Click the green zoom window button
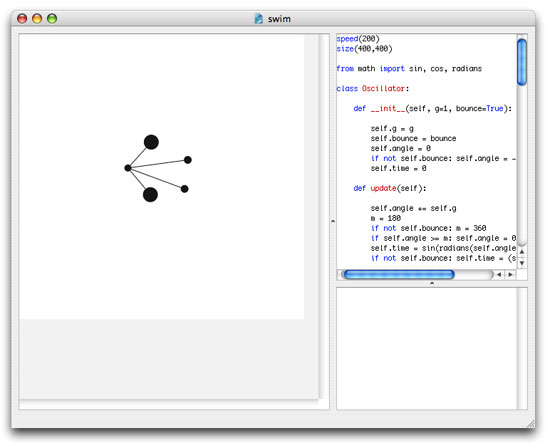The width and height of the screenshot is (550, 443). (52, 19)
